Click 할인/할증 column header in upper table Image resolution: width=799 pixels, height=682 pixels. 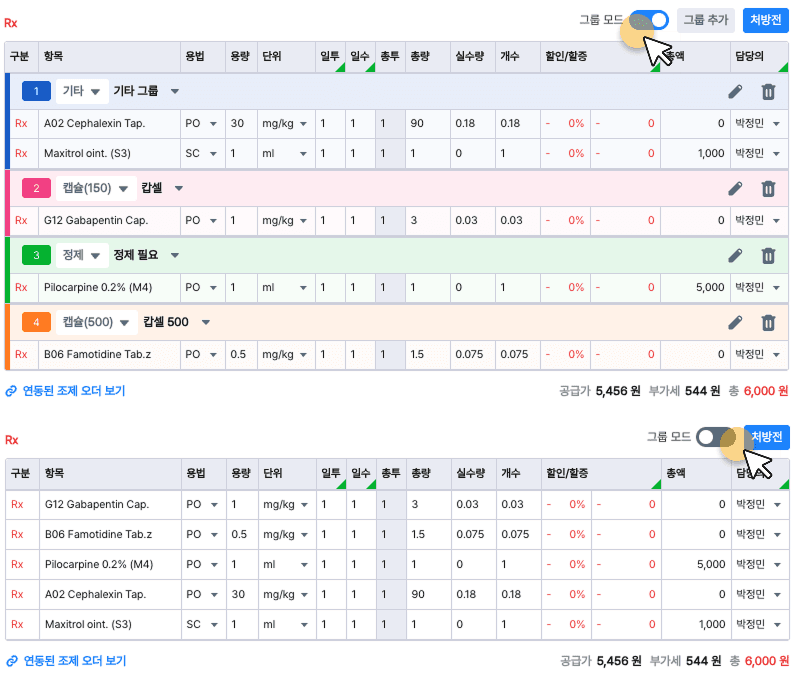[601, 57]
